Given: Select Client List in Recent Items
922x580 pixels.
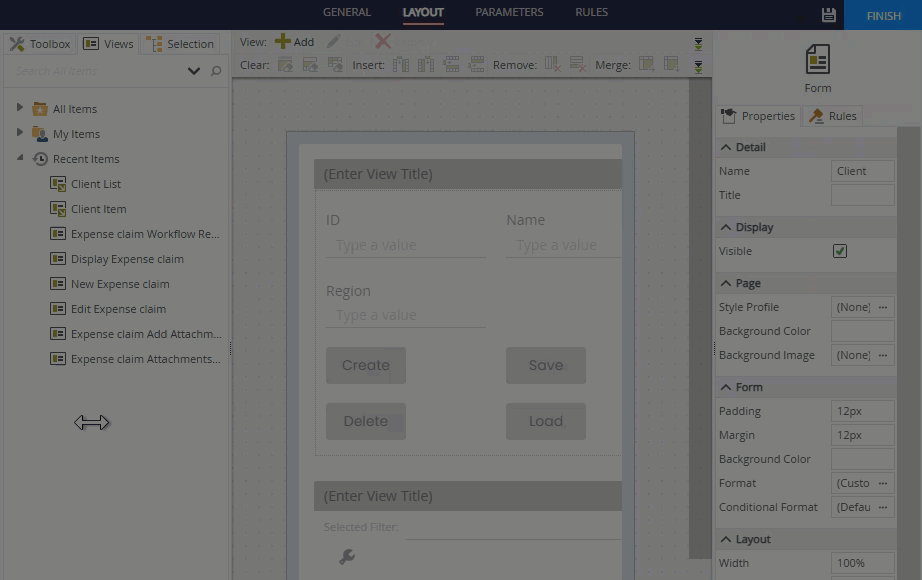Looking at the screenshot, I should (96, 184).
